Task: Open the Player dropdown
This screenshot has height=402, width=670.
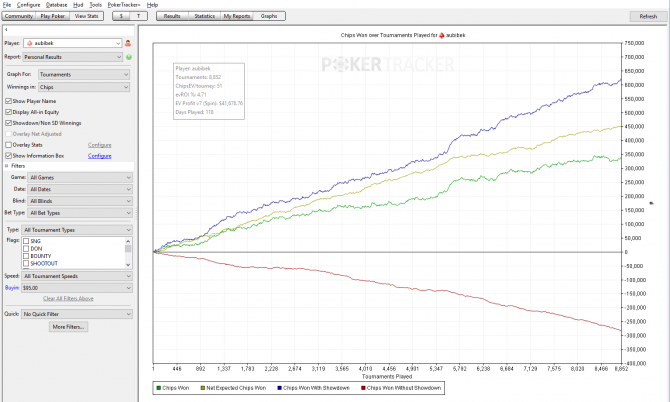Action: click(x=73, y=43)
